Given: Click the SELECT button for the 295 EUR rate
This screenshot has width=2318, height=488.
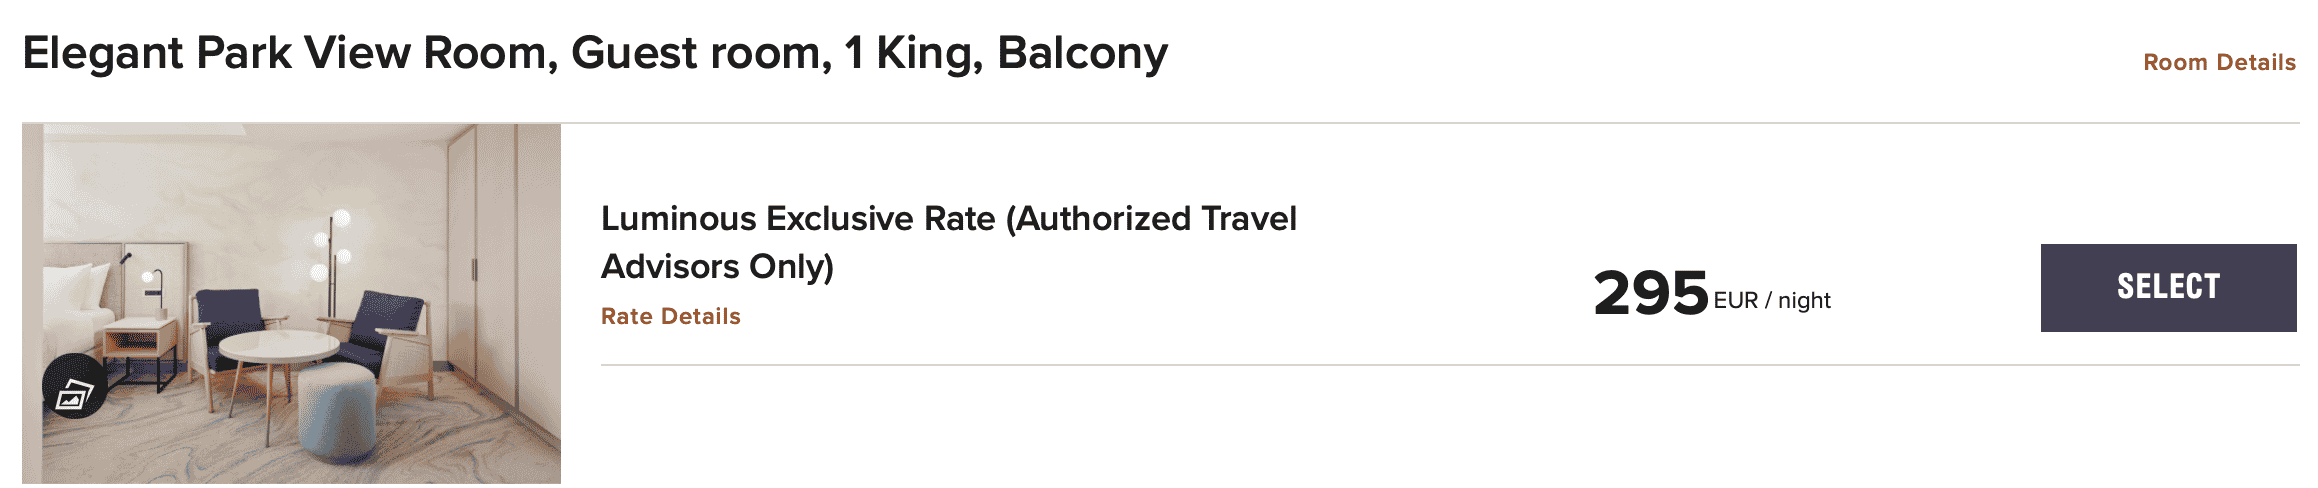Looking at the screenshot, I should 2168,288.
